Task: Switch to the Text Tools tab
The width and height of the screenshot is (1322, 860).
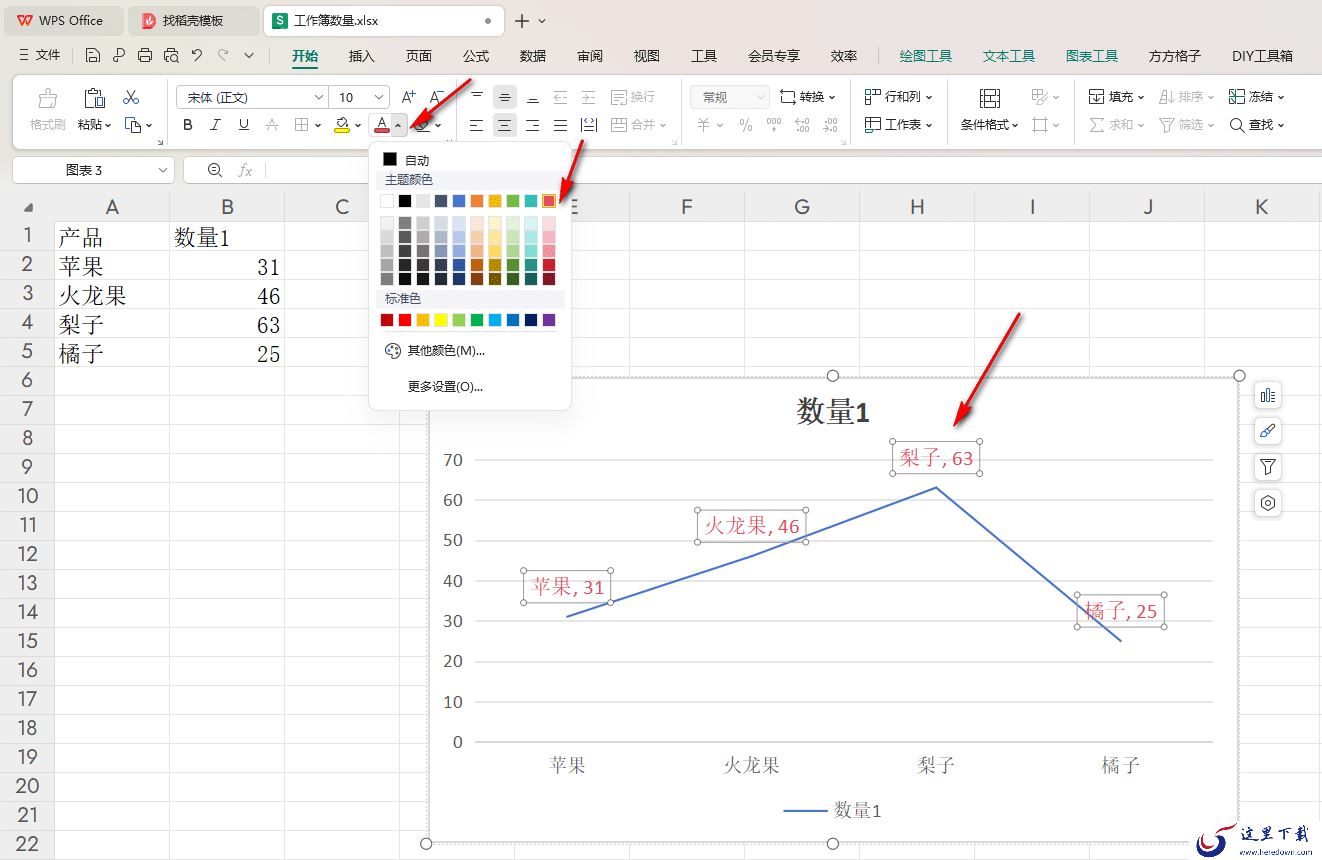Action: point(1009,56)
